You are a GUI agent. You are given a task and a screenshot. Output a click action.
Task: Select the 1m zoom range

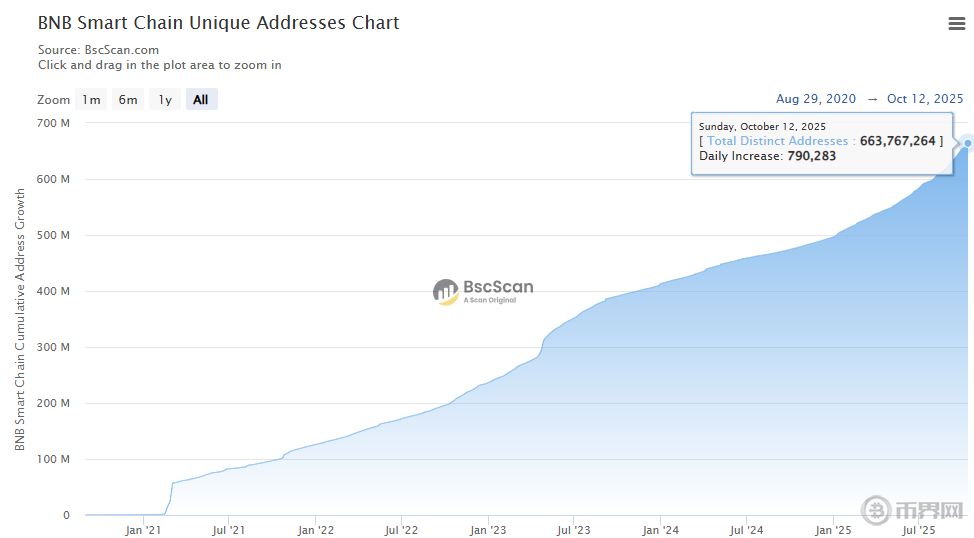point(91,99)
